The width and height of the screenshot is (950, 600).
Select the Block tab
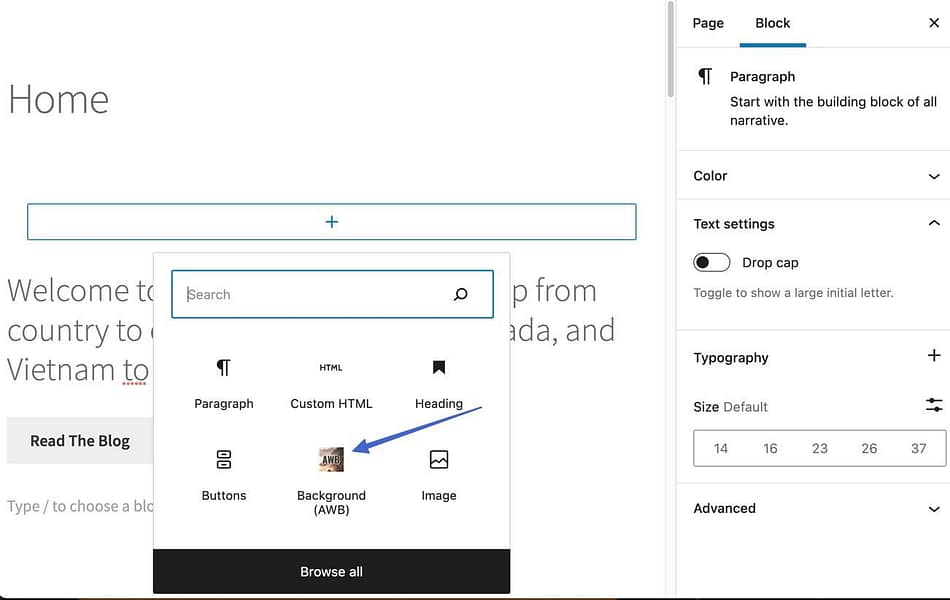(x=772, y=22)
